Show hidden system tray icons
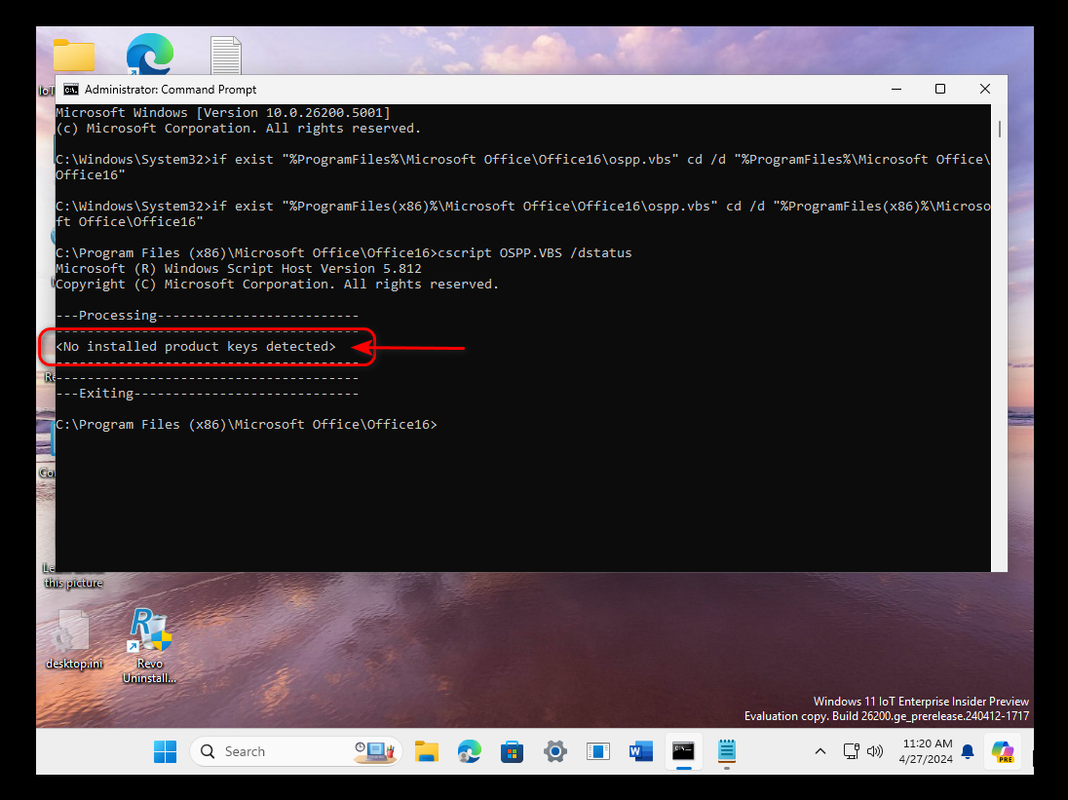The width and height of the screenshot is (1068, 800). pos(820,752)
